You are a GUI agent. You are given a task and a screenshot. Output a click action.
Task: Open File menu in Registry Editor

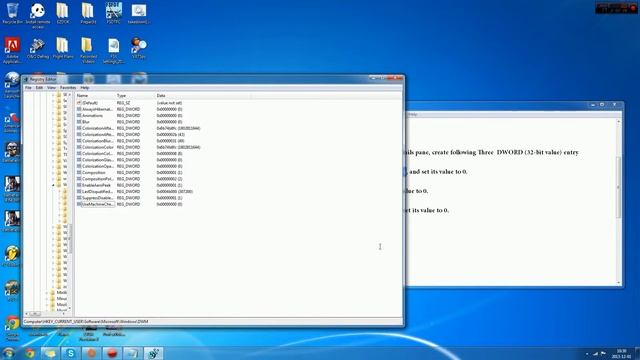tap(28, 88)
